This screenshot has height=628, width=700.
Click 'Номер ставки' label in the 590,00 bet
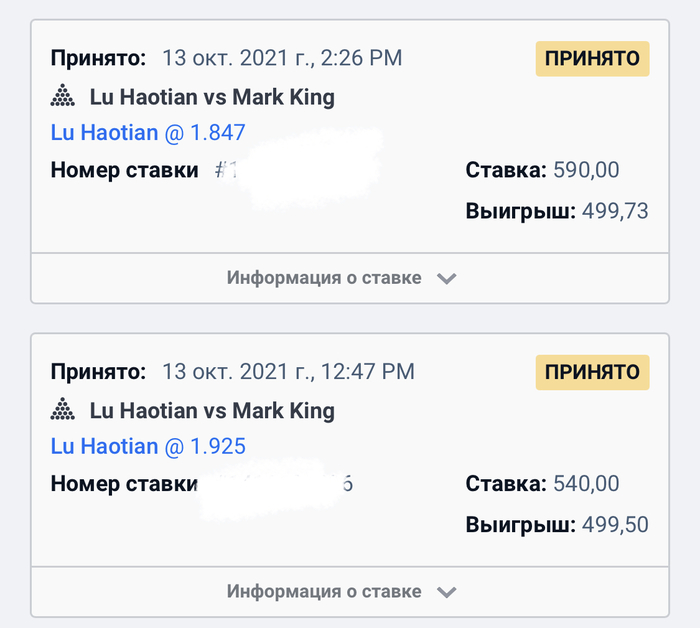click(x=124, y=170)
